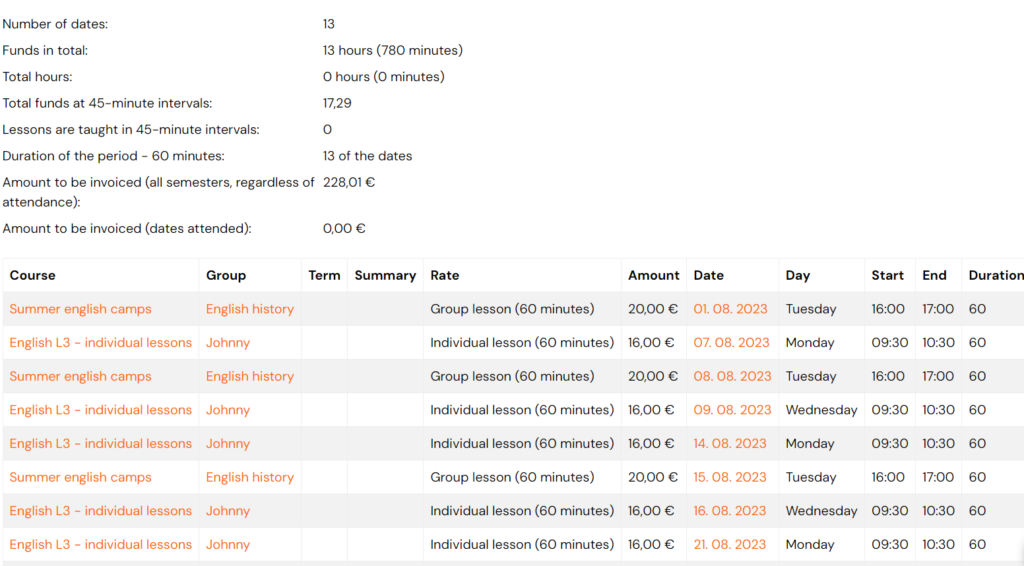The image size is (1024, 566).
Task: Open the 01. 08. 2023 date link
Action: (730, 309)
